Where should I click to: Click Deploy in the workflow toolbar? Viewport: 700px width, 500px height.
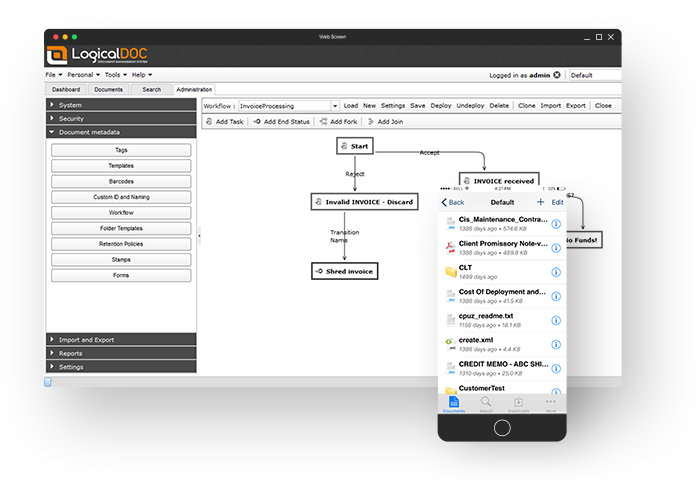pos(441,106)
